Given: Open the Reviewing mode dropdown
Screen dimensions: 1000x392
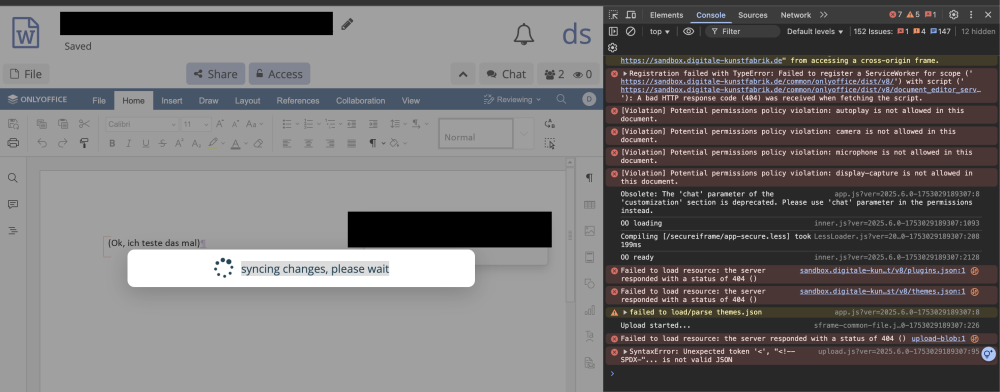Looking at the screenshot, I should (x=512, y=99).
